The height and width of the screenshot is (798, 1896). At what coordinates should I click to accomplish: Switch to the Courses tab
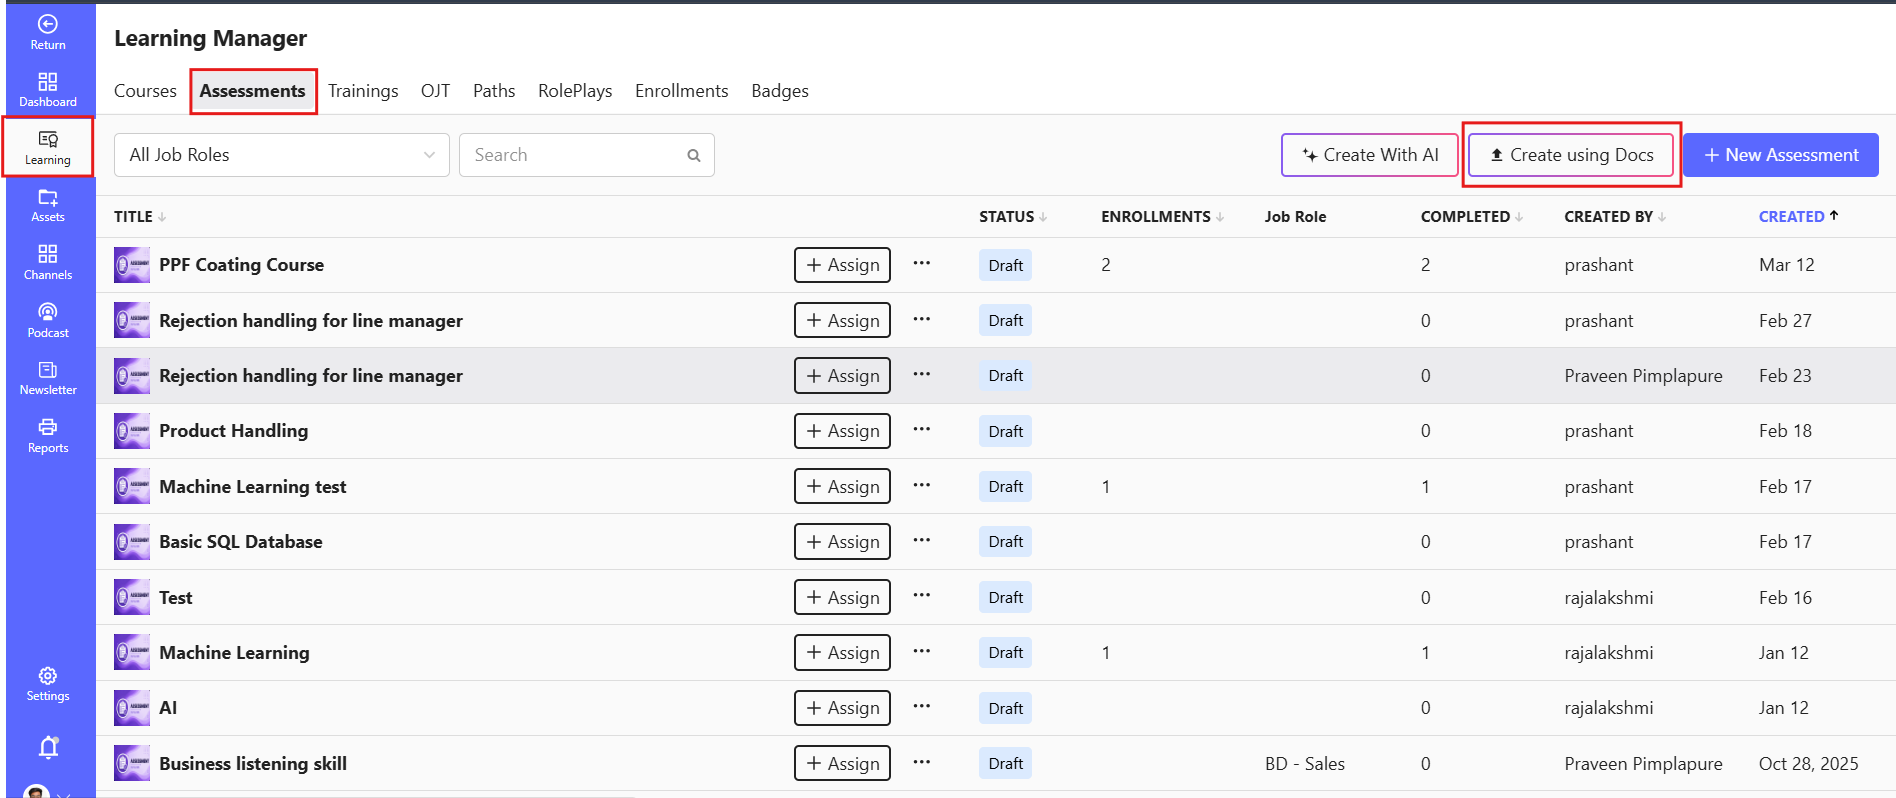(x=145, y=91)
